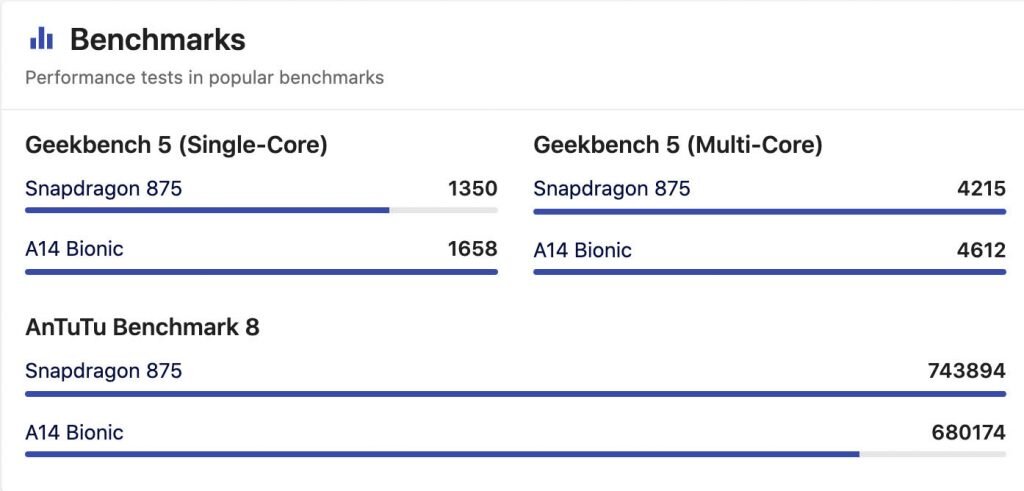Click the 4612 multi-core score

(981, 250)
